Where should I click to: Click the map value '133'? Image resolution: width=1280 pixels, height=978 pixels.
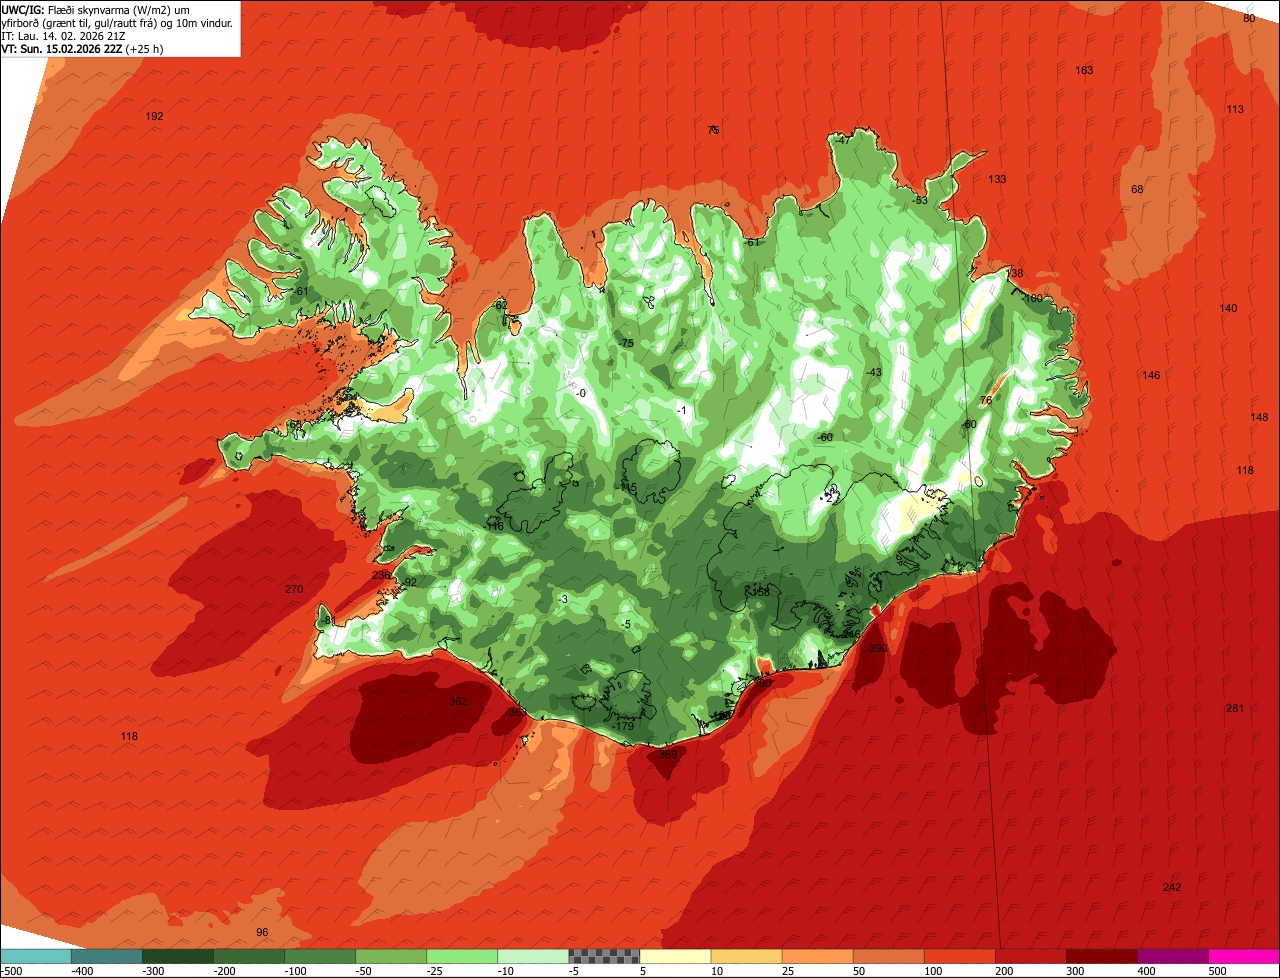tap(997, 179)
